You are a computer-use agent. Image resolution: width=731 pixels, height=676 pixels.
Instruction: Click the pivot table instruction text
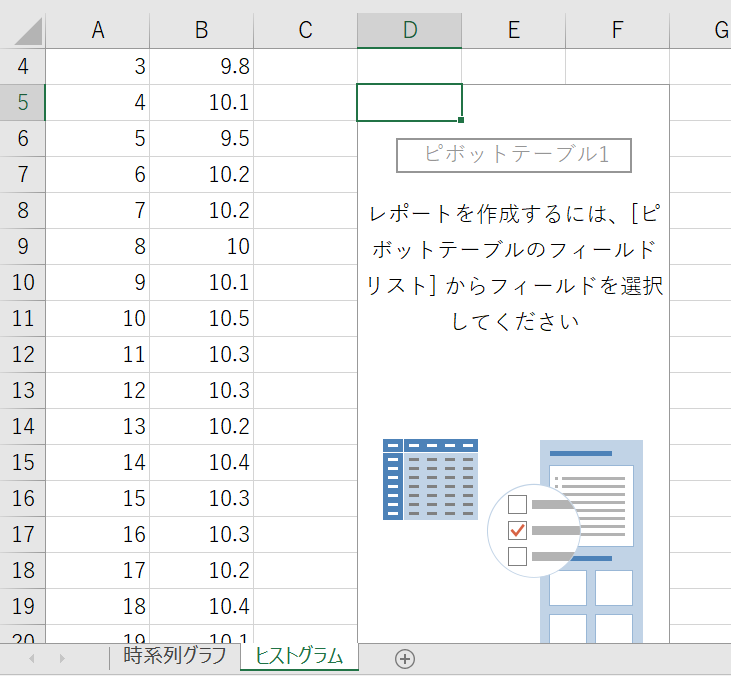tap(515, 268)
